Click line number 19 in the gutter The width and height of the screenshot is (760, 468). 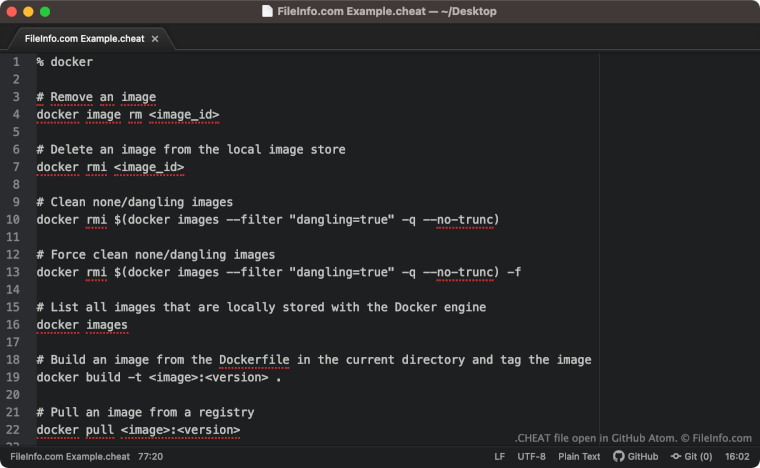(x=13, y=377)
